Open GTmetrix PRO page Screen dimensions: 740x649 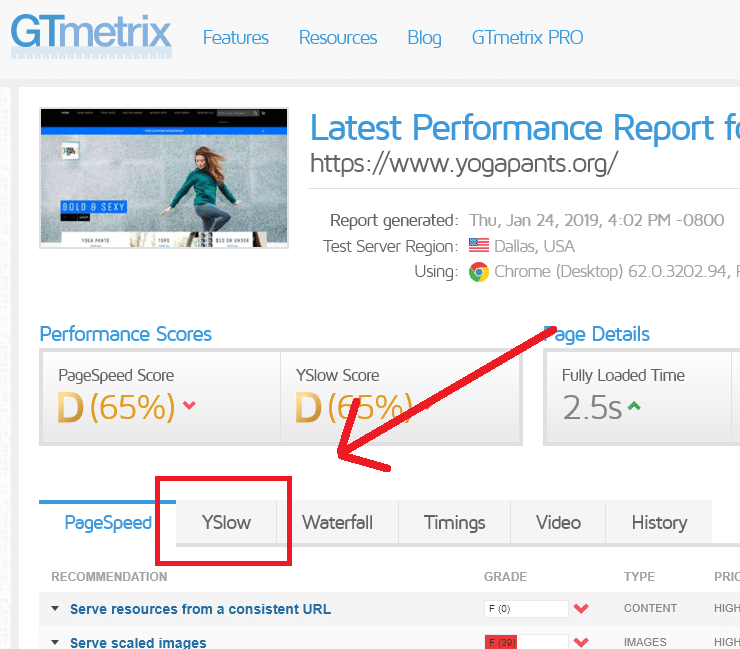[527, 38]
